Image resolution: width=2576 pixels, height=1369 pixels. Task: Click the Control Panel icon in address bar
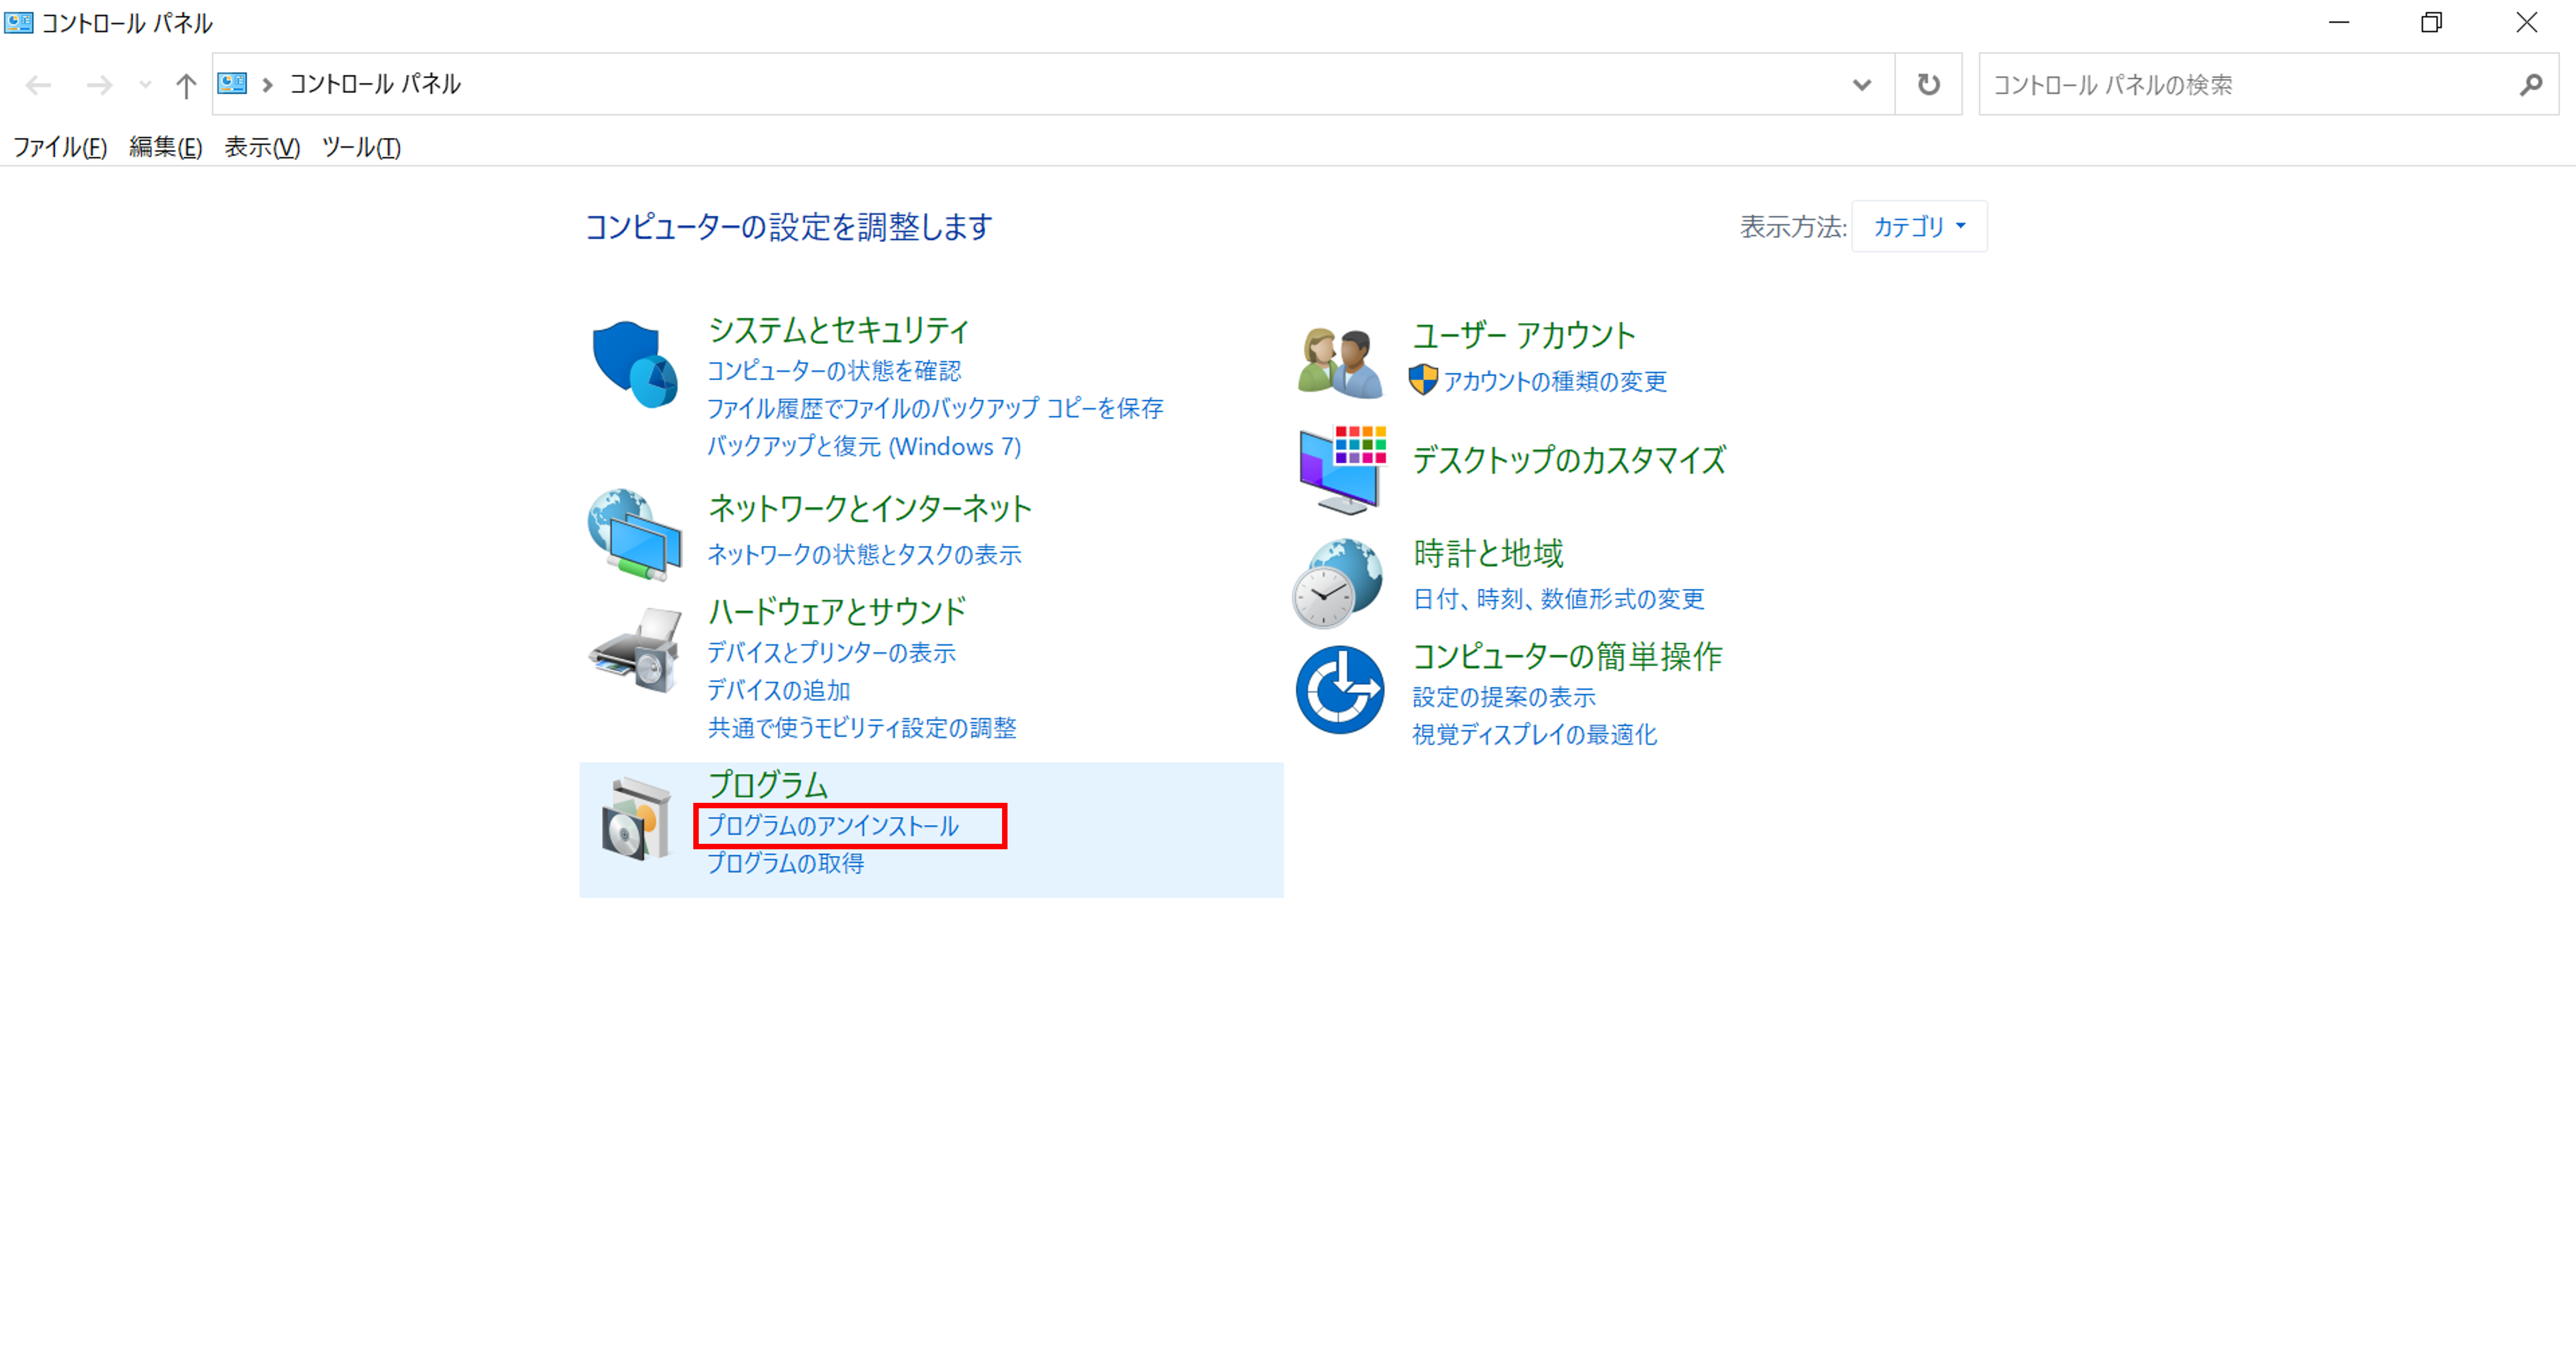tap(232, 83)
